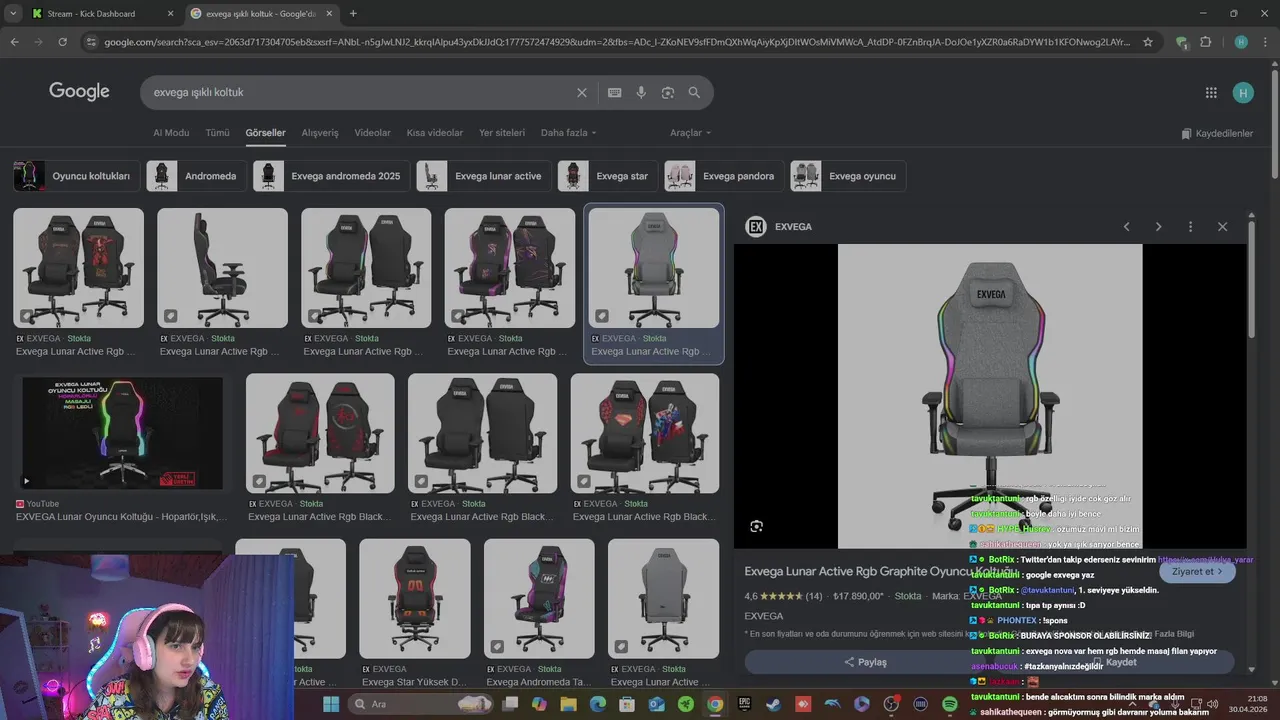Open the Google apps grid
The image size is (1280, 720).
coord(1211,93)
